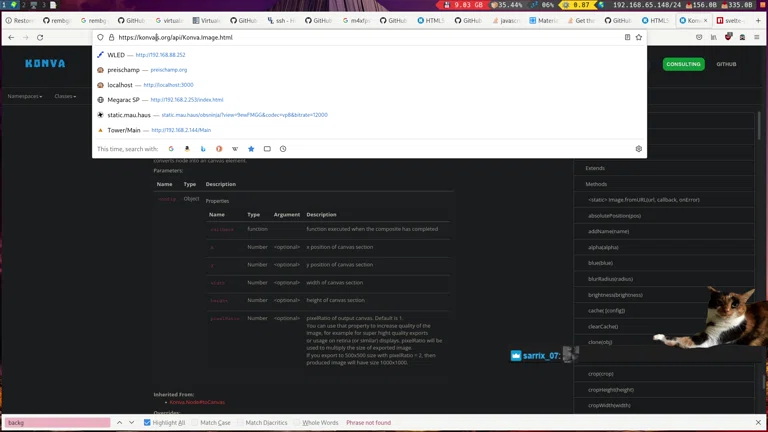Open a new browser tab
768x432 pixels.
point(758,21)
